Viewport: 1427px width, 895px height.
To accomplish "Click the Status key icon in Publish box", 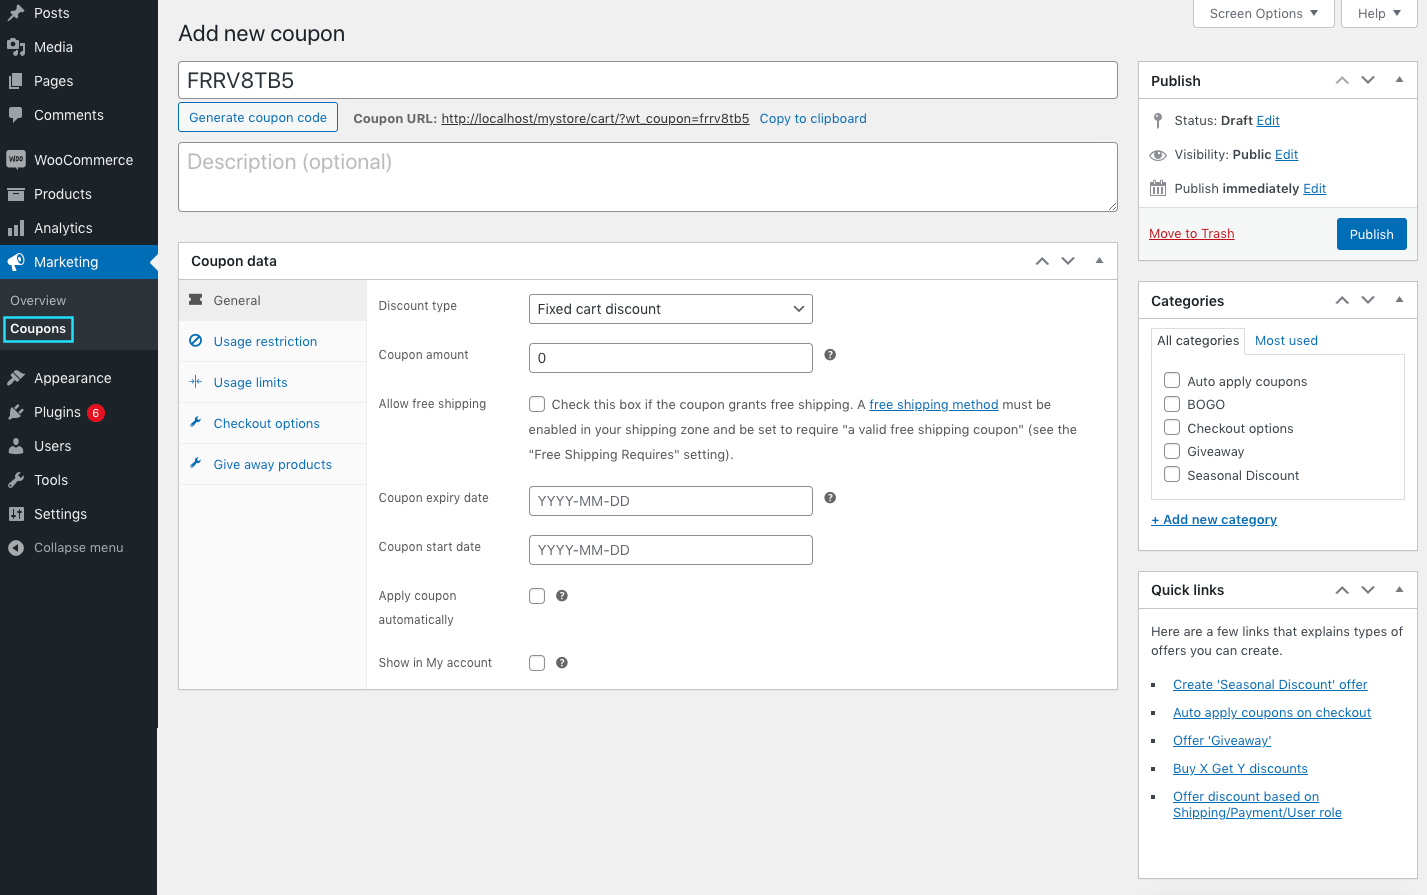I will pyautogui.click(x=1158, y=120).
